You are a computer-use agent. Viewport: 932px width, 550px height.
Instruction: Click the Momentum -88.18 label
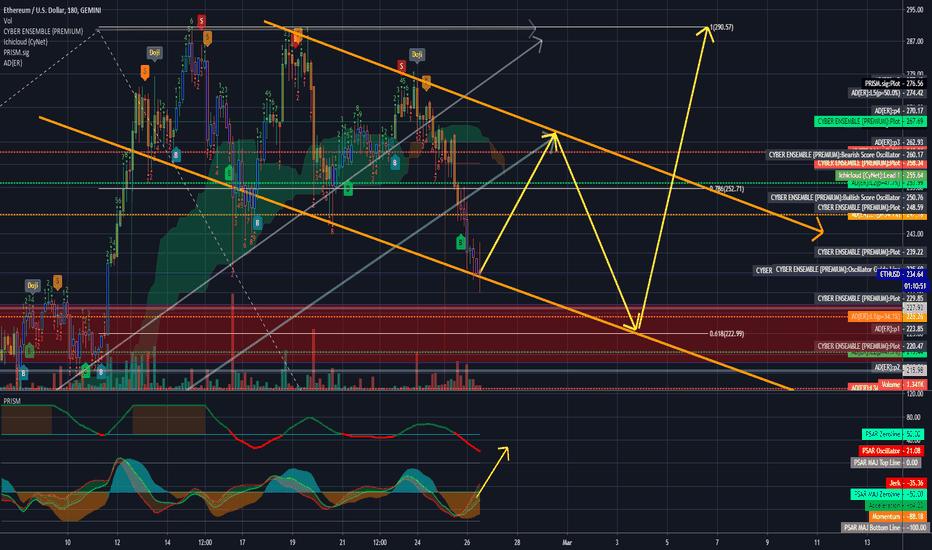pyautogui.click(x=898, y=517)
